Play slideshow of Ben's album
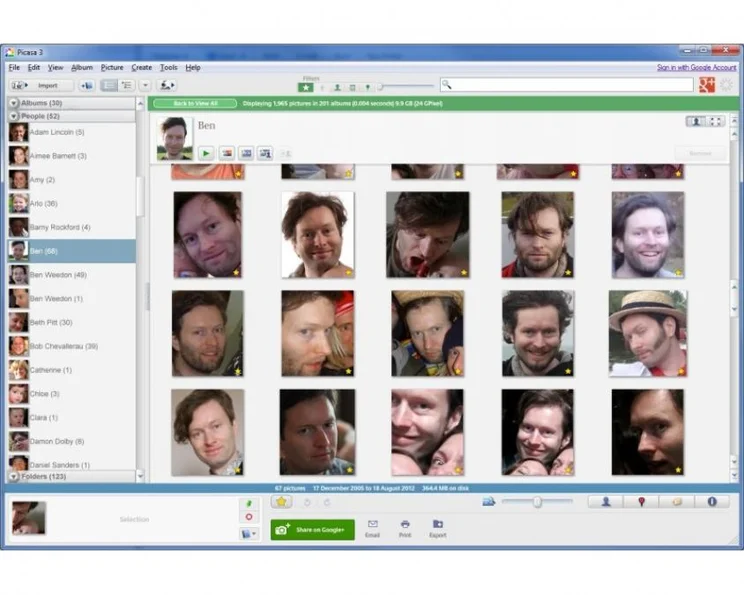This screenshot has width=744, height=595. (205, 153)
